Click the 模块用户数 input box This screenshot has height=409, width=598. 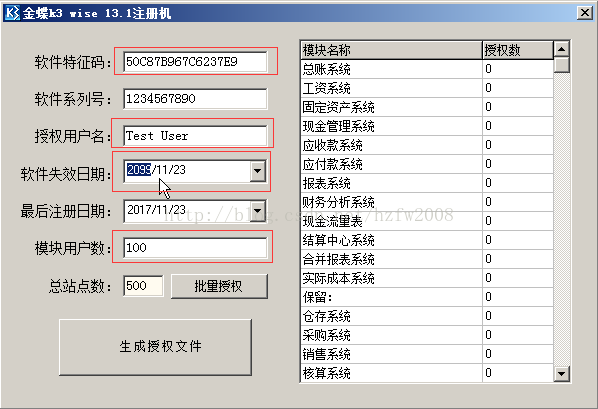[195, 248]
